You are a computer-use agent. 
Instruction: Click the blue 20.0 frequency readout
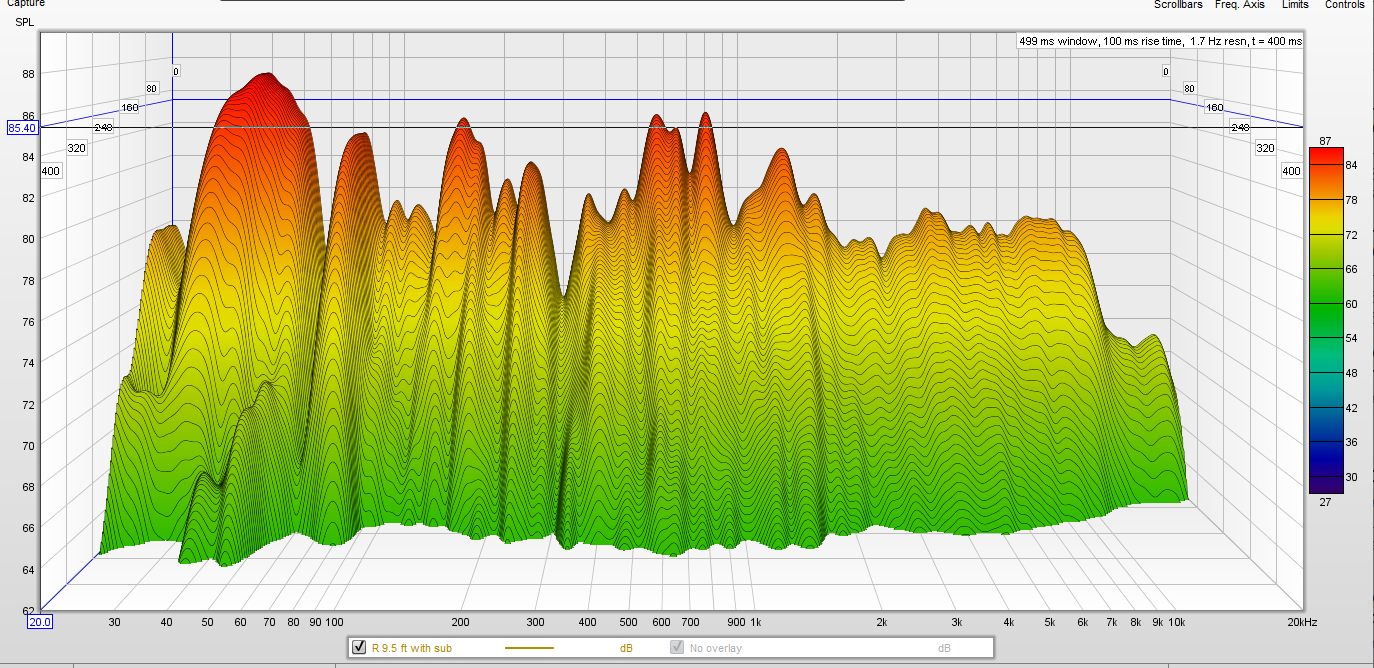point(39,621)
